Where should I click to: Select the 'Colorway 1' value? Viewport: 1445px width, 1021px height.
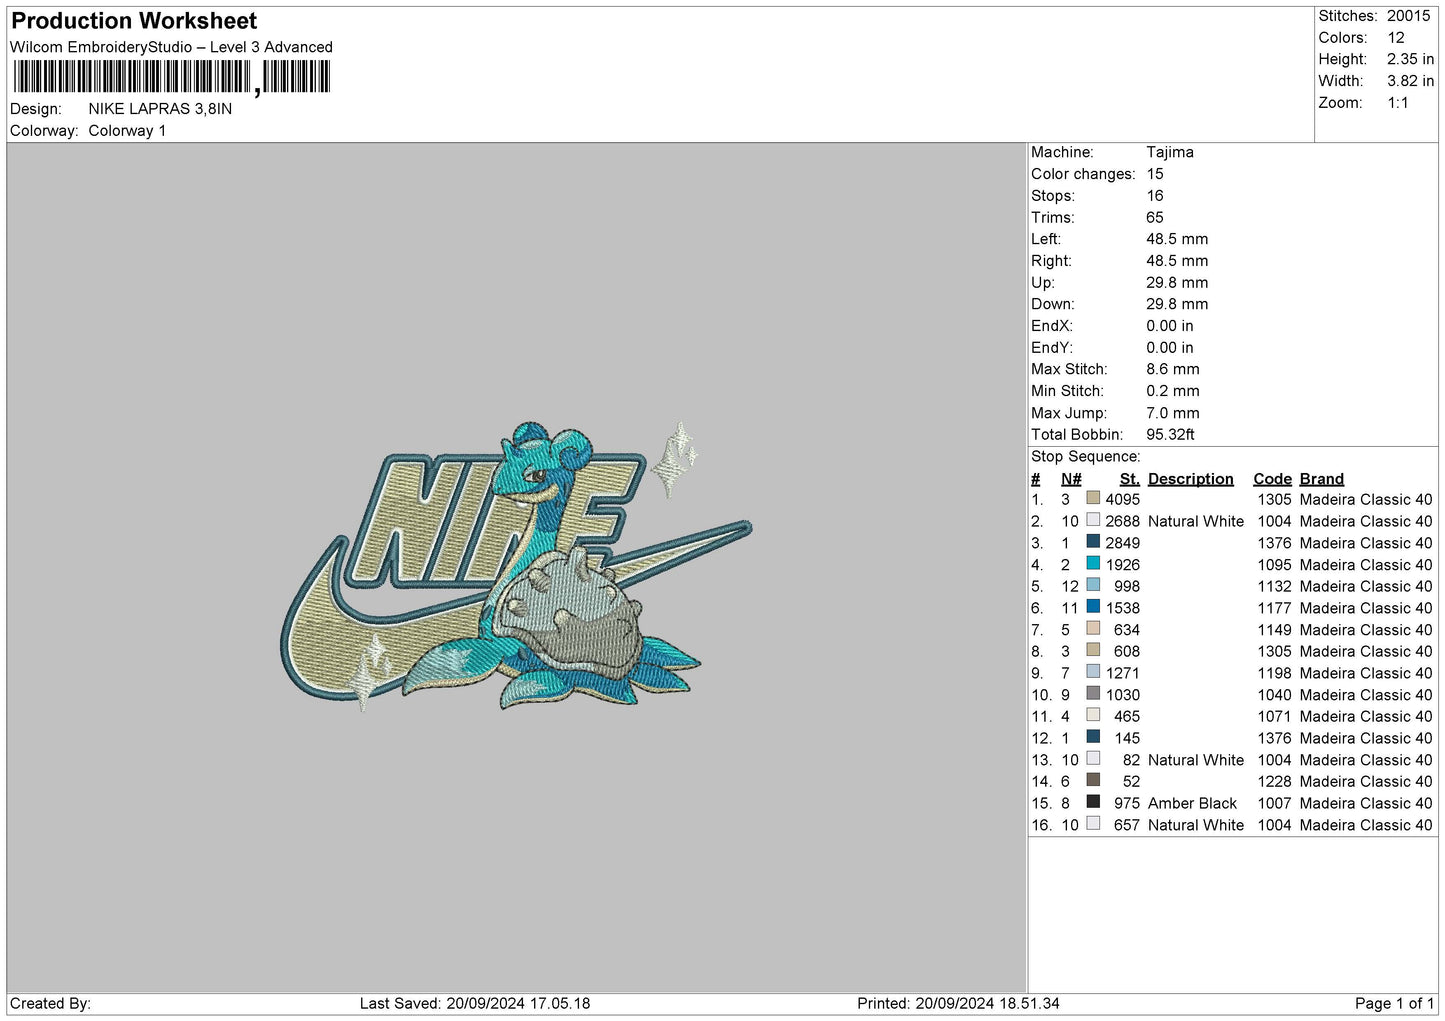tap(127, 131)
